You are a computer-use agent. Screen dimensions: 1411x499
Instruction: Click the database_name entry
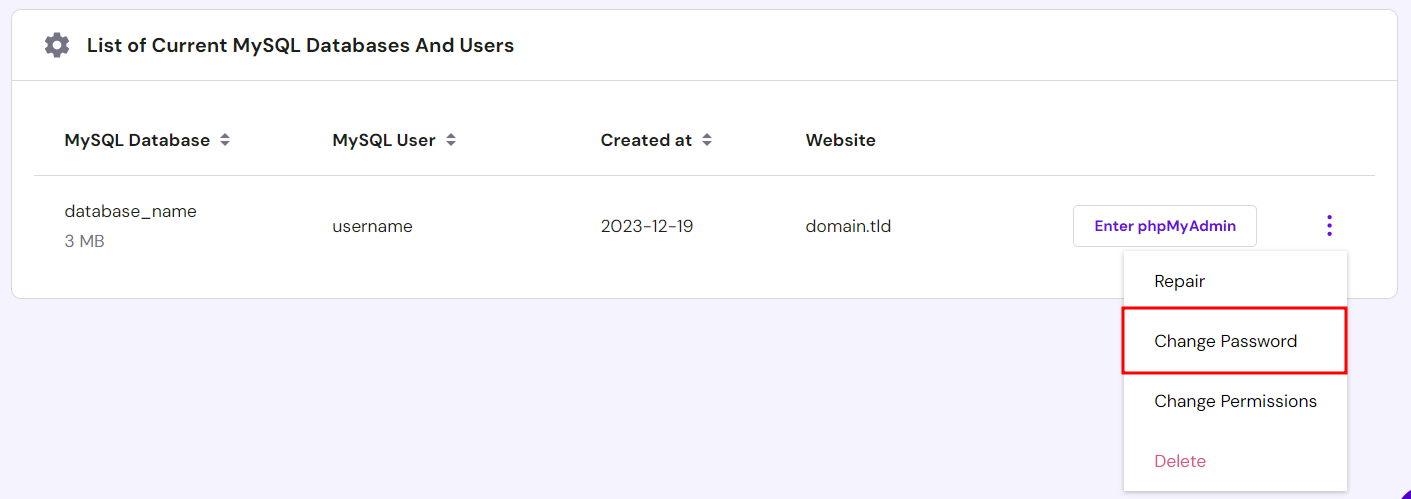pyautogui.click(x=130, y=211)
